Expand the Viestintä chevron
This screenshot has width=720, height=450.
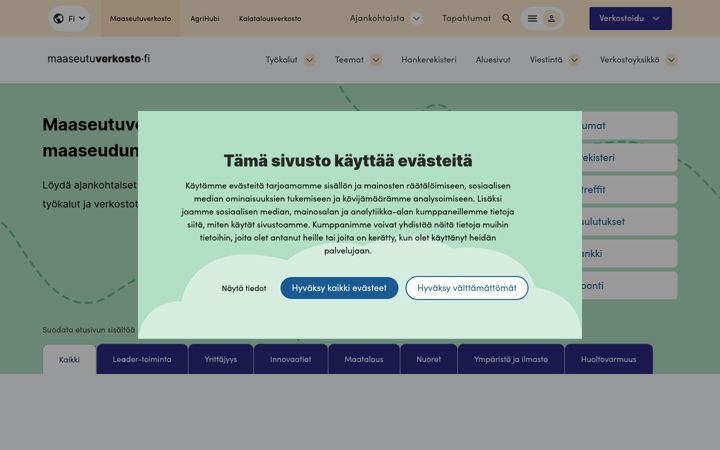coord(574,60)
